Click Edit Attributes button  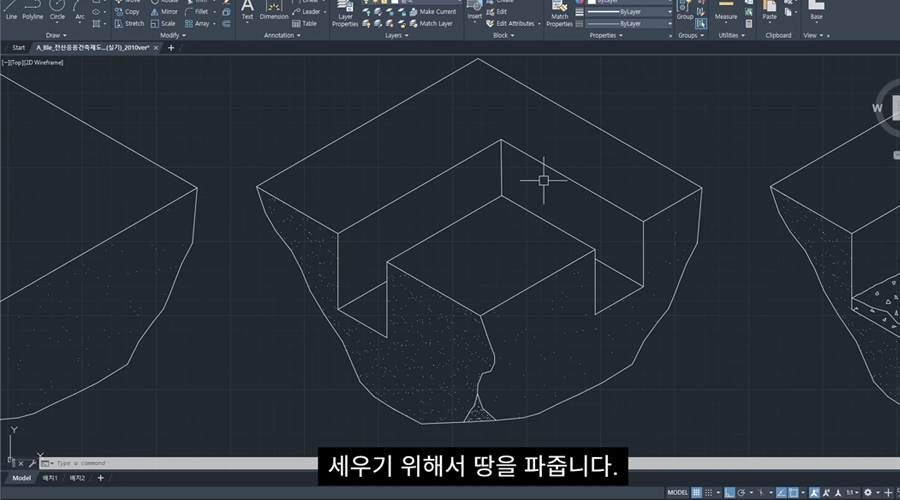(x=510, y=24)
